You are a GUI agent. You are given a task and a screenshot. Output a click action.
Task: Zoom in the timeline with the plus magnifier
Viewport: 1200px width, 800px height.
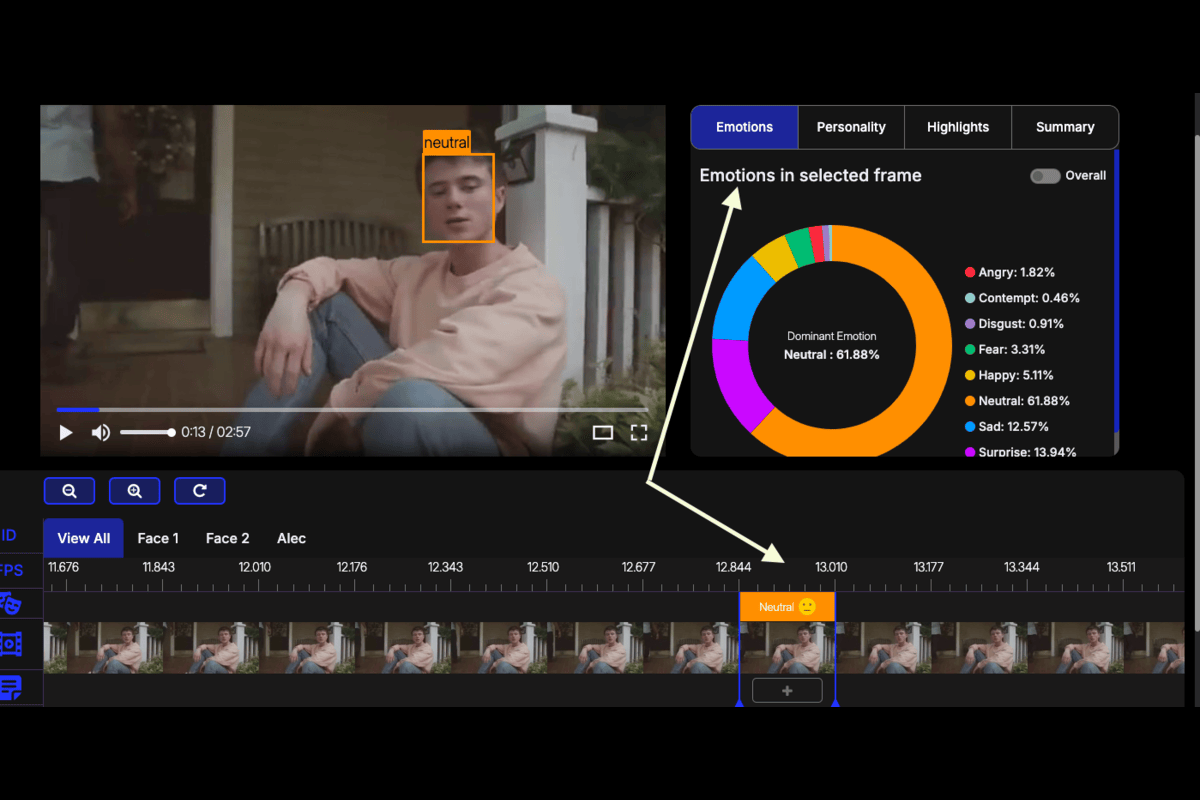coord(135,491)
